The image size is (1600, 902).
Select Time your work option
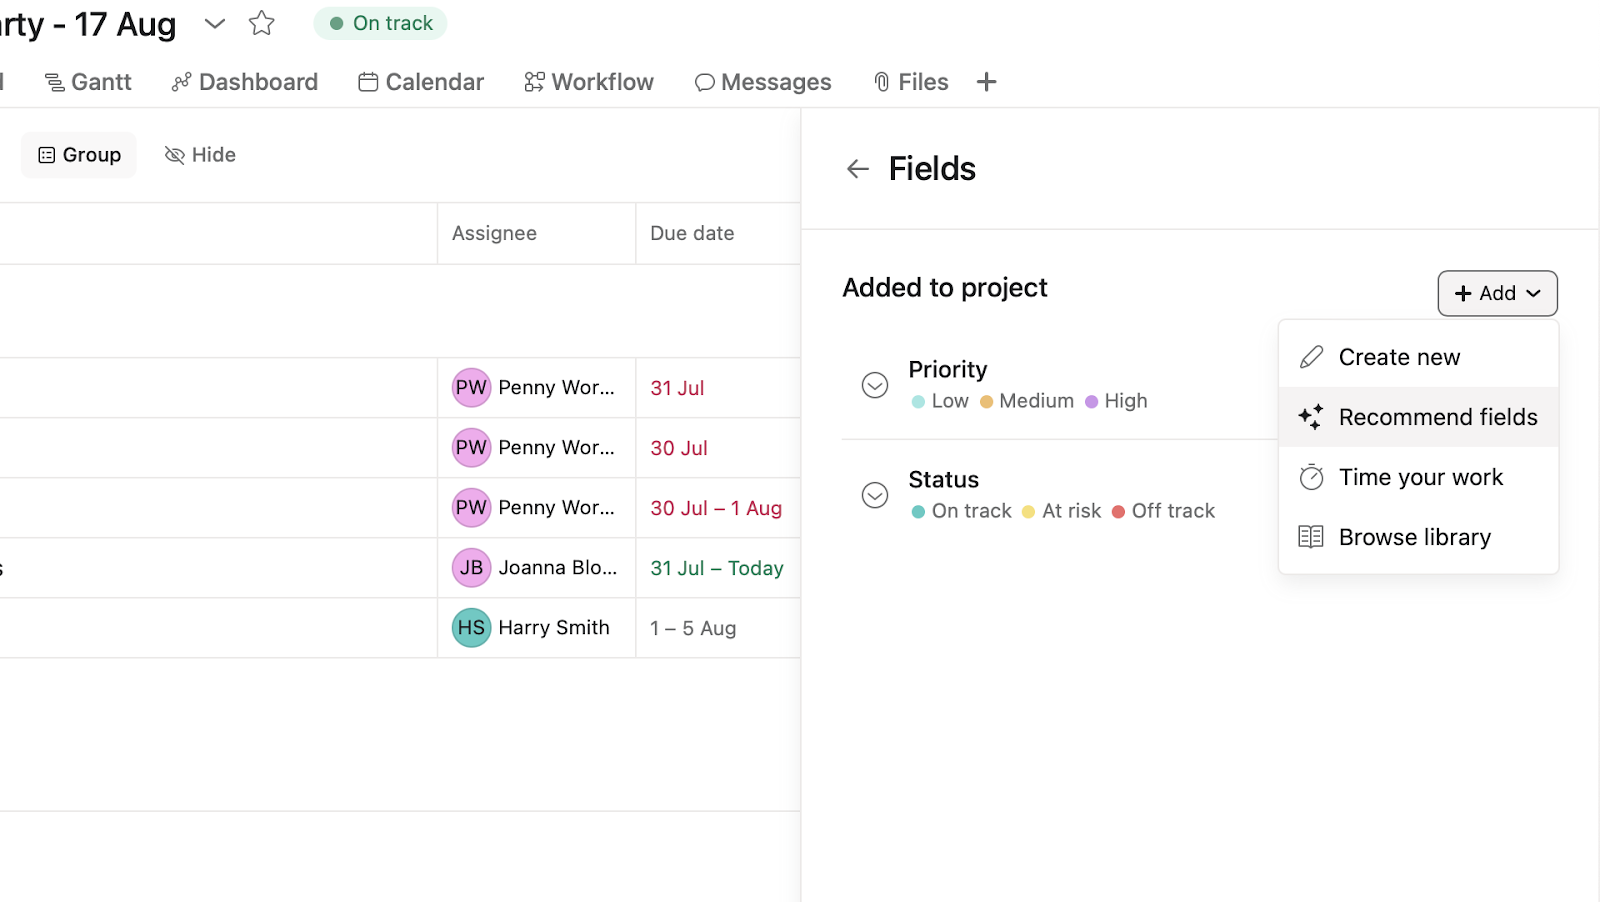[1418, 477]
